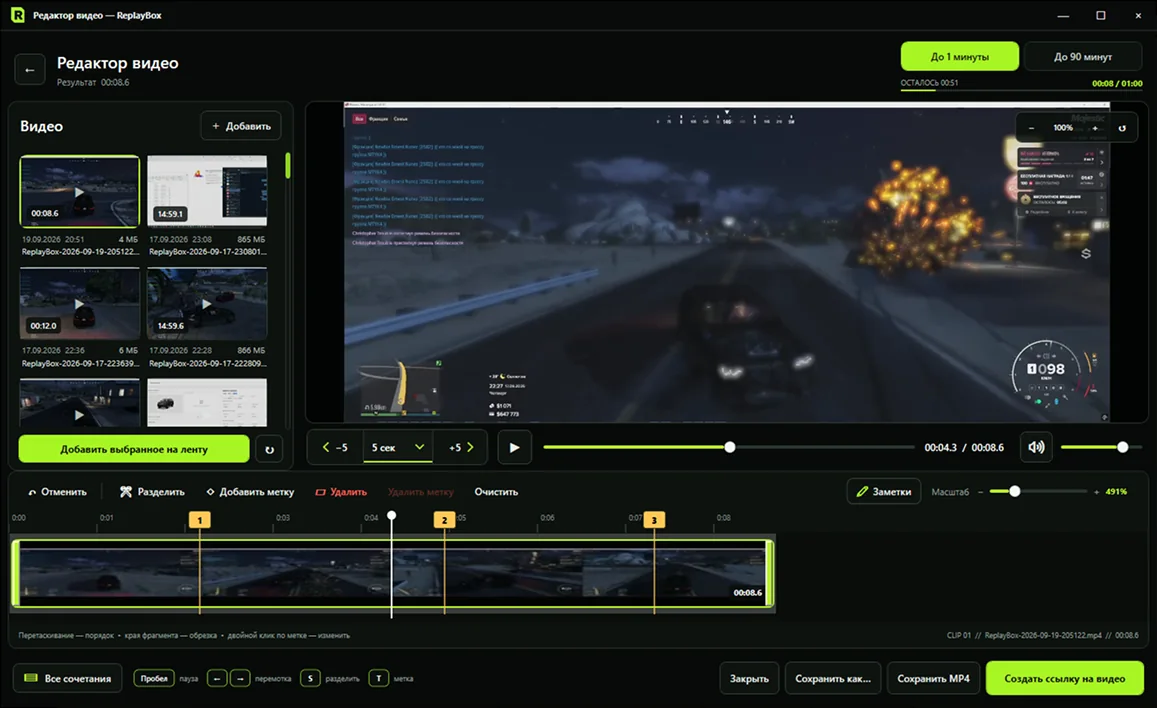Reset preview zoom with rotate icon
This screenshot has height=708, width=1157.
tap(1122, 128)
